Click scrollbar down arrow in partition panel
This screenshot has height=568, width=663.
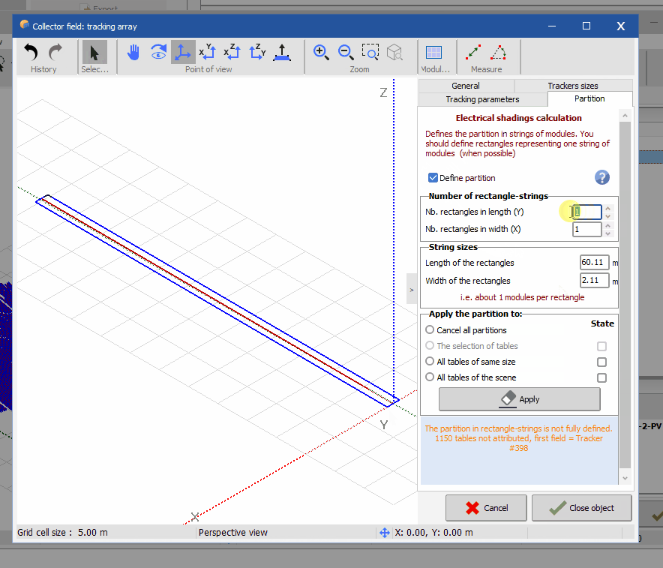click(x=625, y=478)
